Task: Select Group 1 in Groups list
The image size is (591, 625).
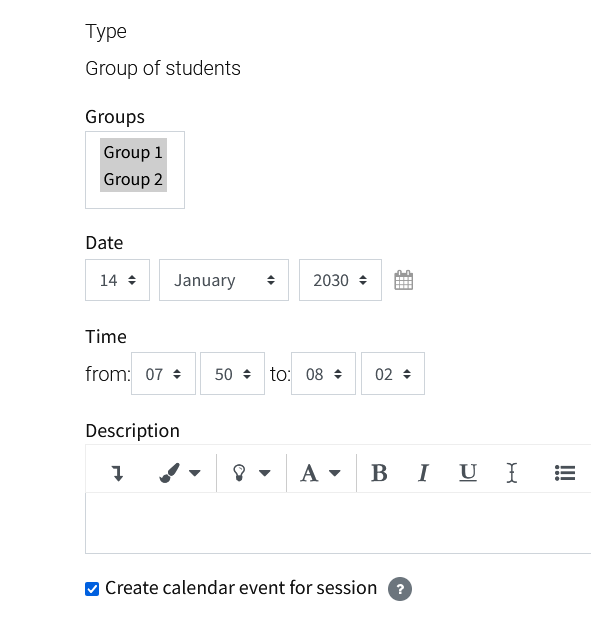Action: [x=133, y=152]
